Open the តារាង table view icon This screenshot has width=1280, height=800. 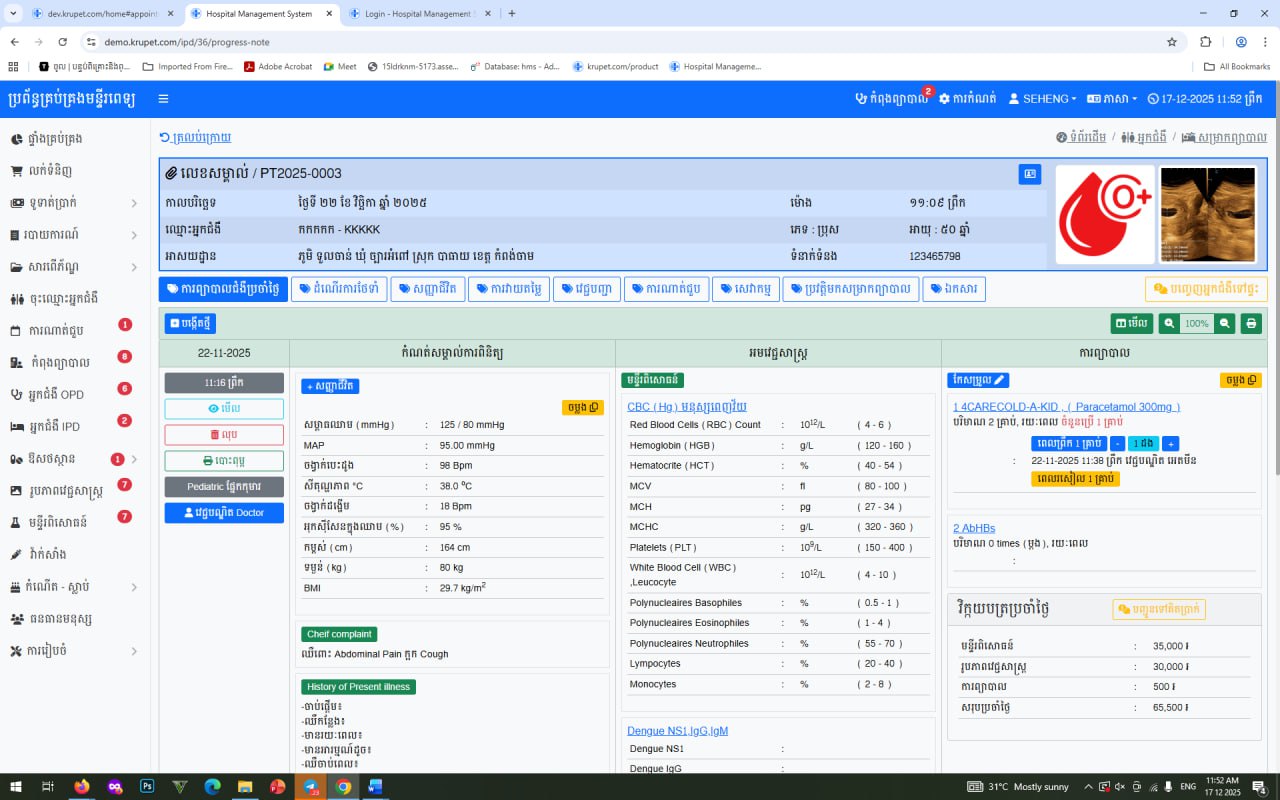click(1131, 323)
